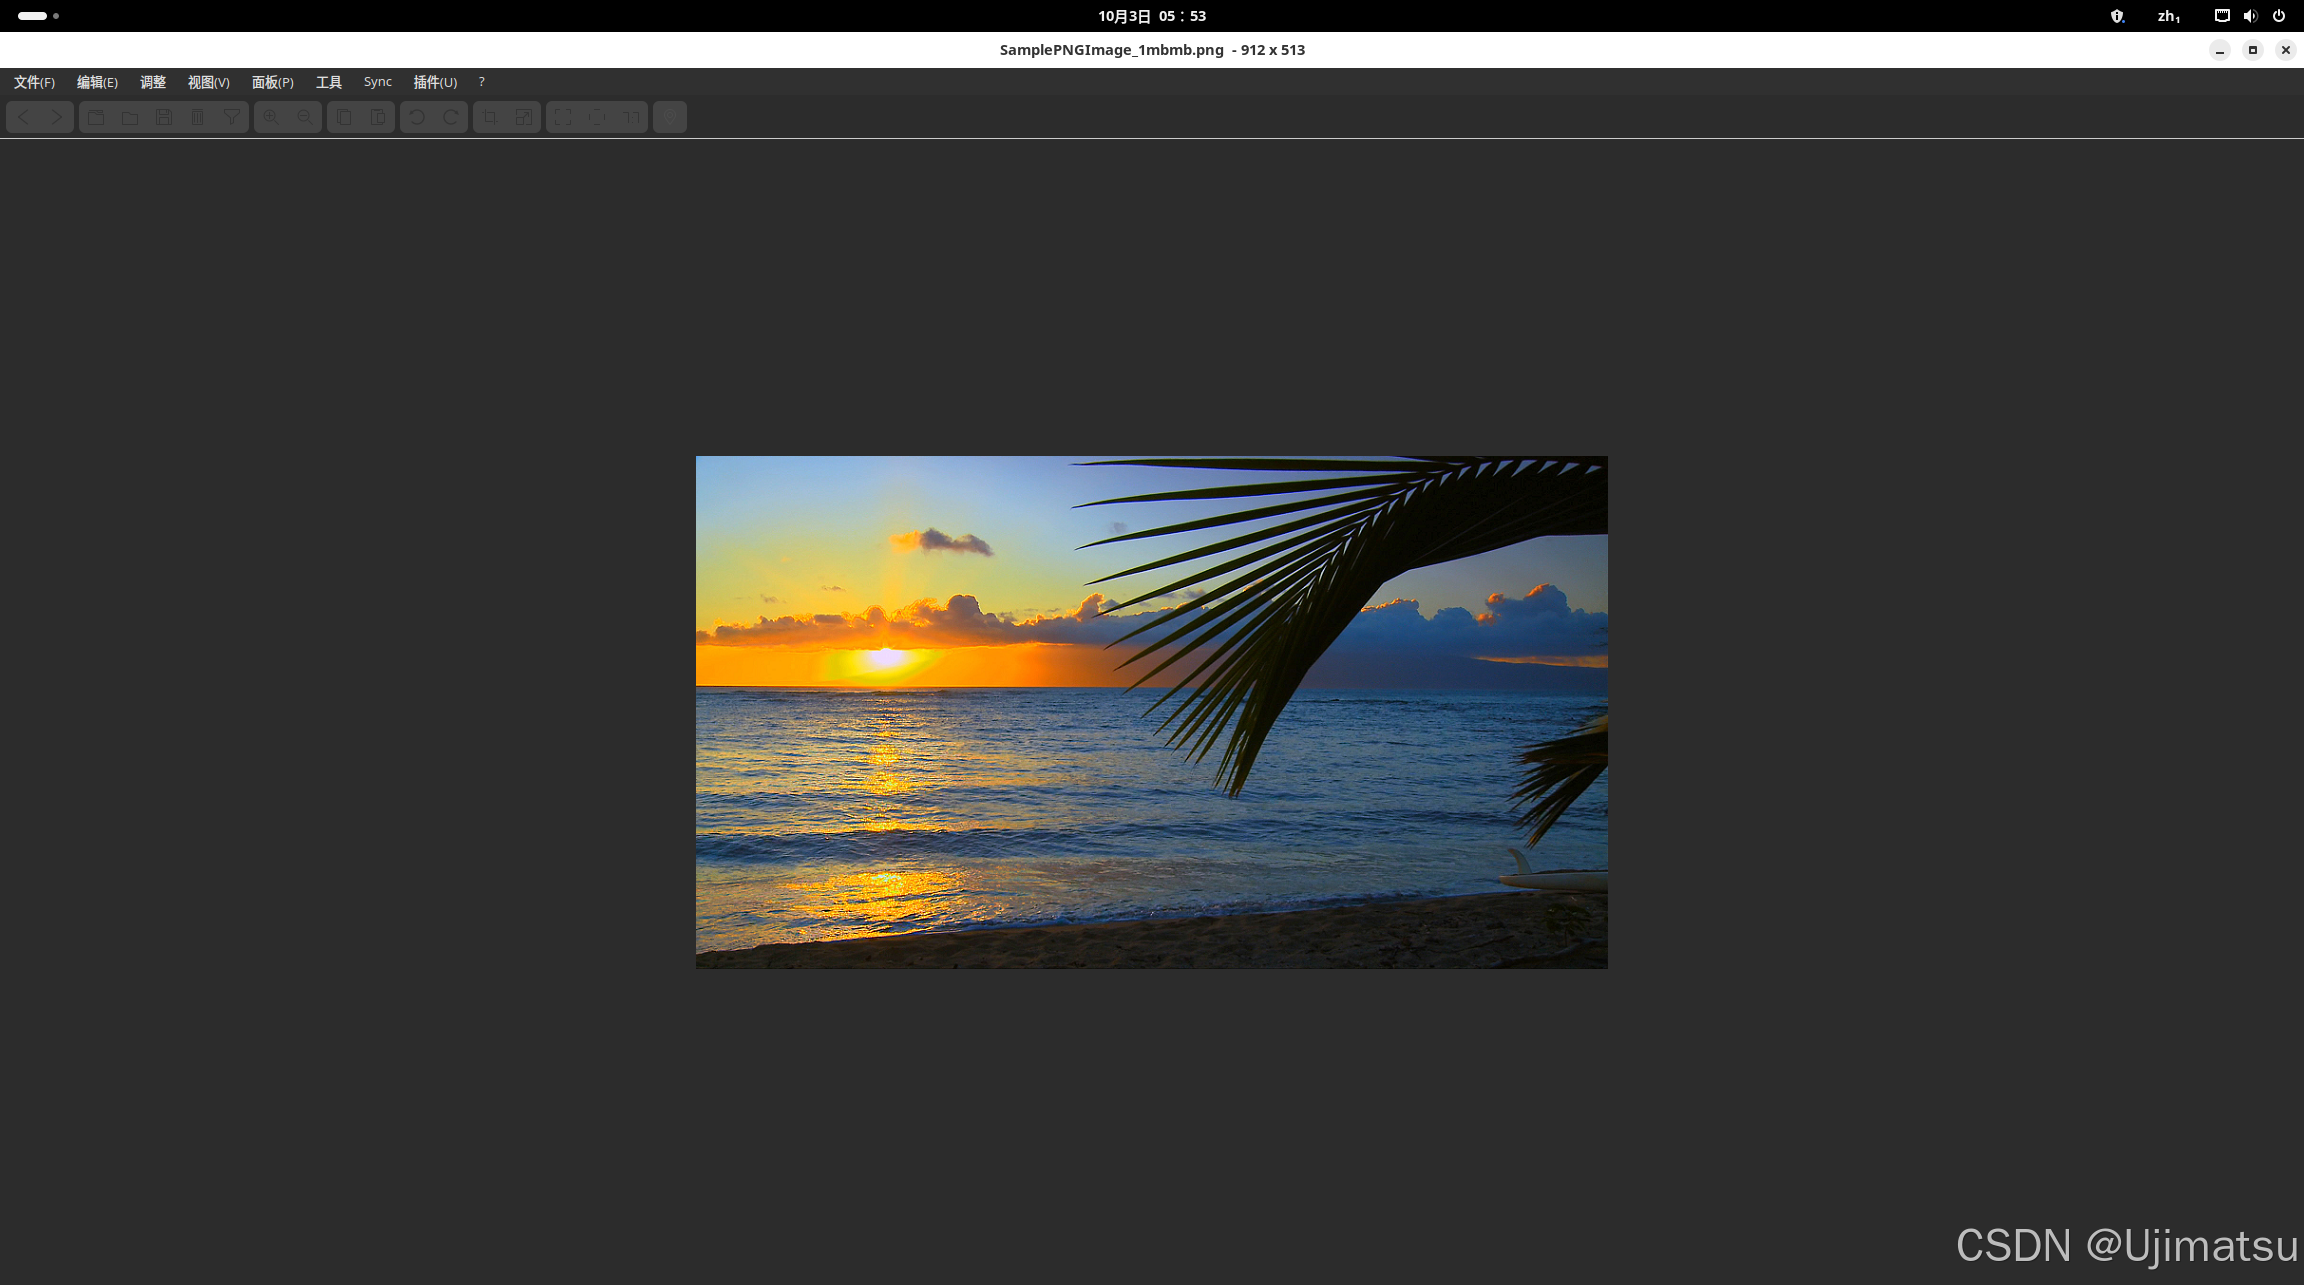
Task: Select the crop tool
Action: 490,117
